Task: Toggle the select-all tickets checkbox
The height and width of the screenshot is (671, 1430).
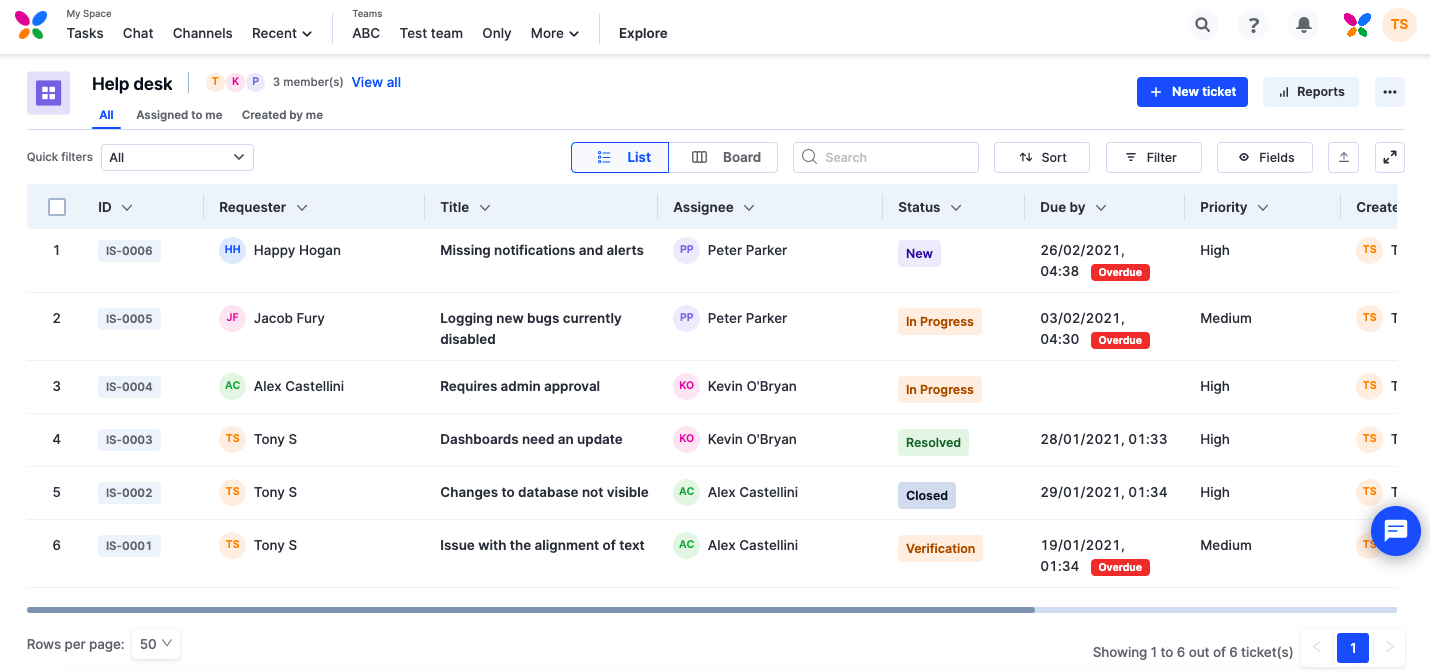Action: [x=57, y=207]
